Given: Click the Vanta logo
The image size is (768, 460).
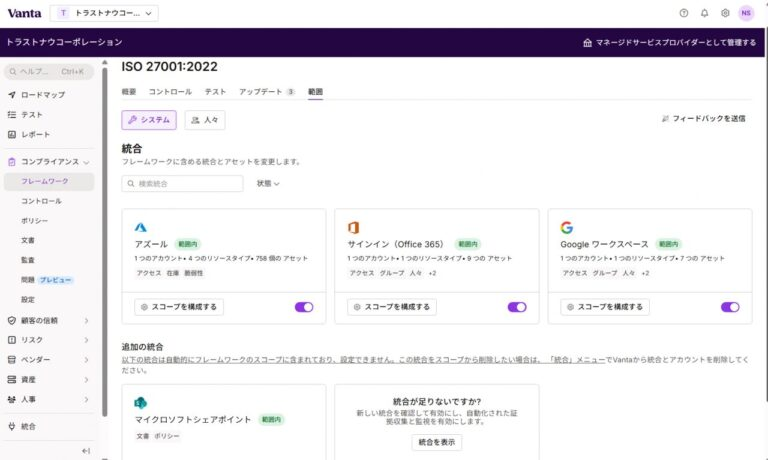Looking at the screenshot, I should pyautogui.click(x=24, y=13).
